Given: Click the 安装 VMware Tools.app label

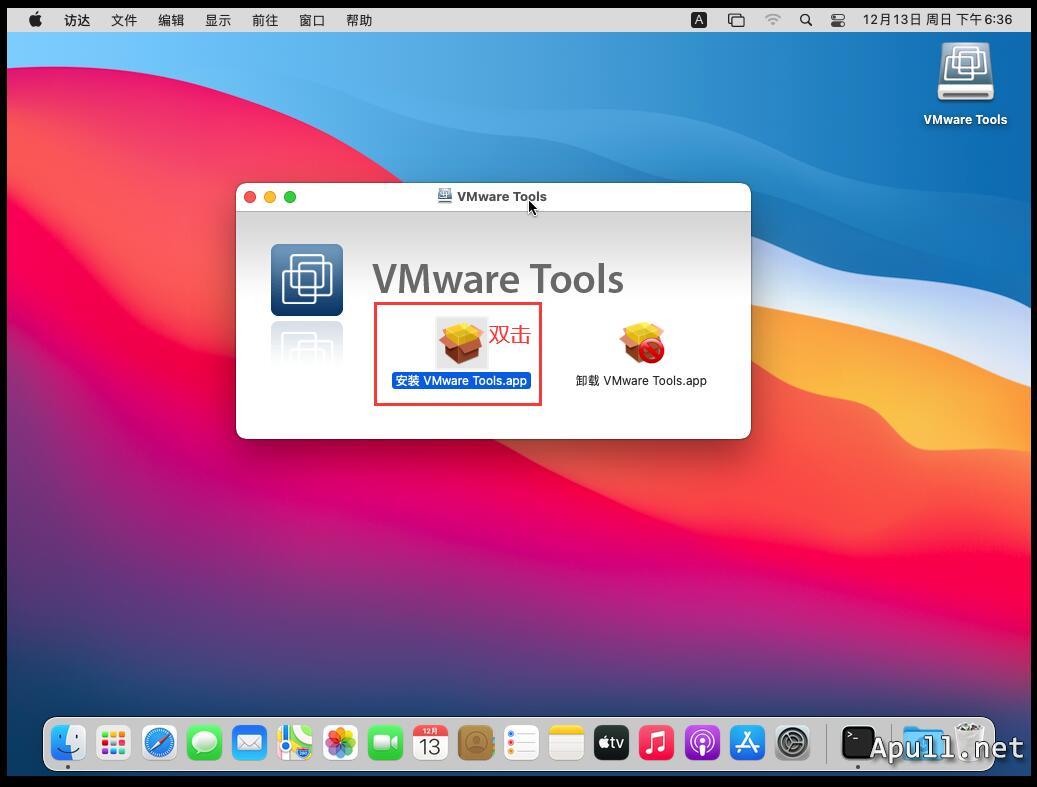Looking at the screenshot, I should [x=461, y=380].
